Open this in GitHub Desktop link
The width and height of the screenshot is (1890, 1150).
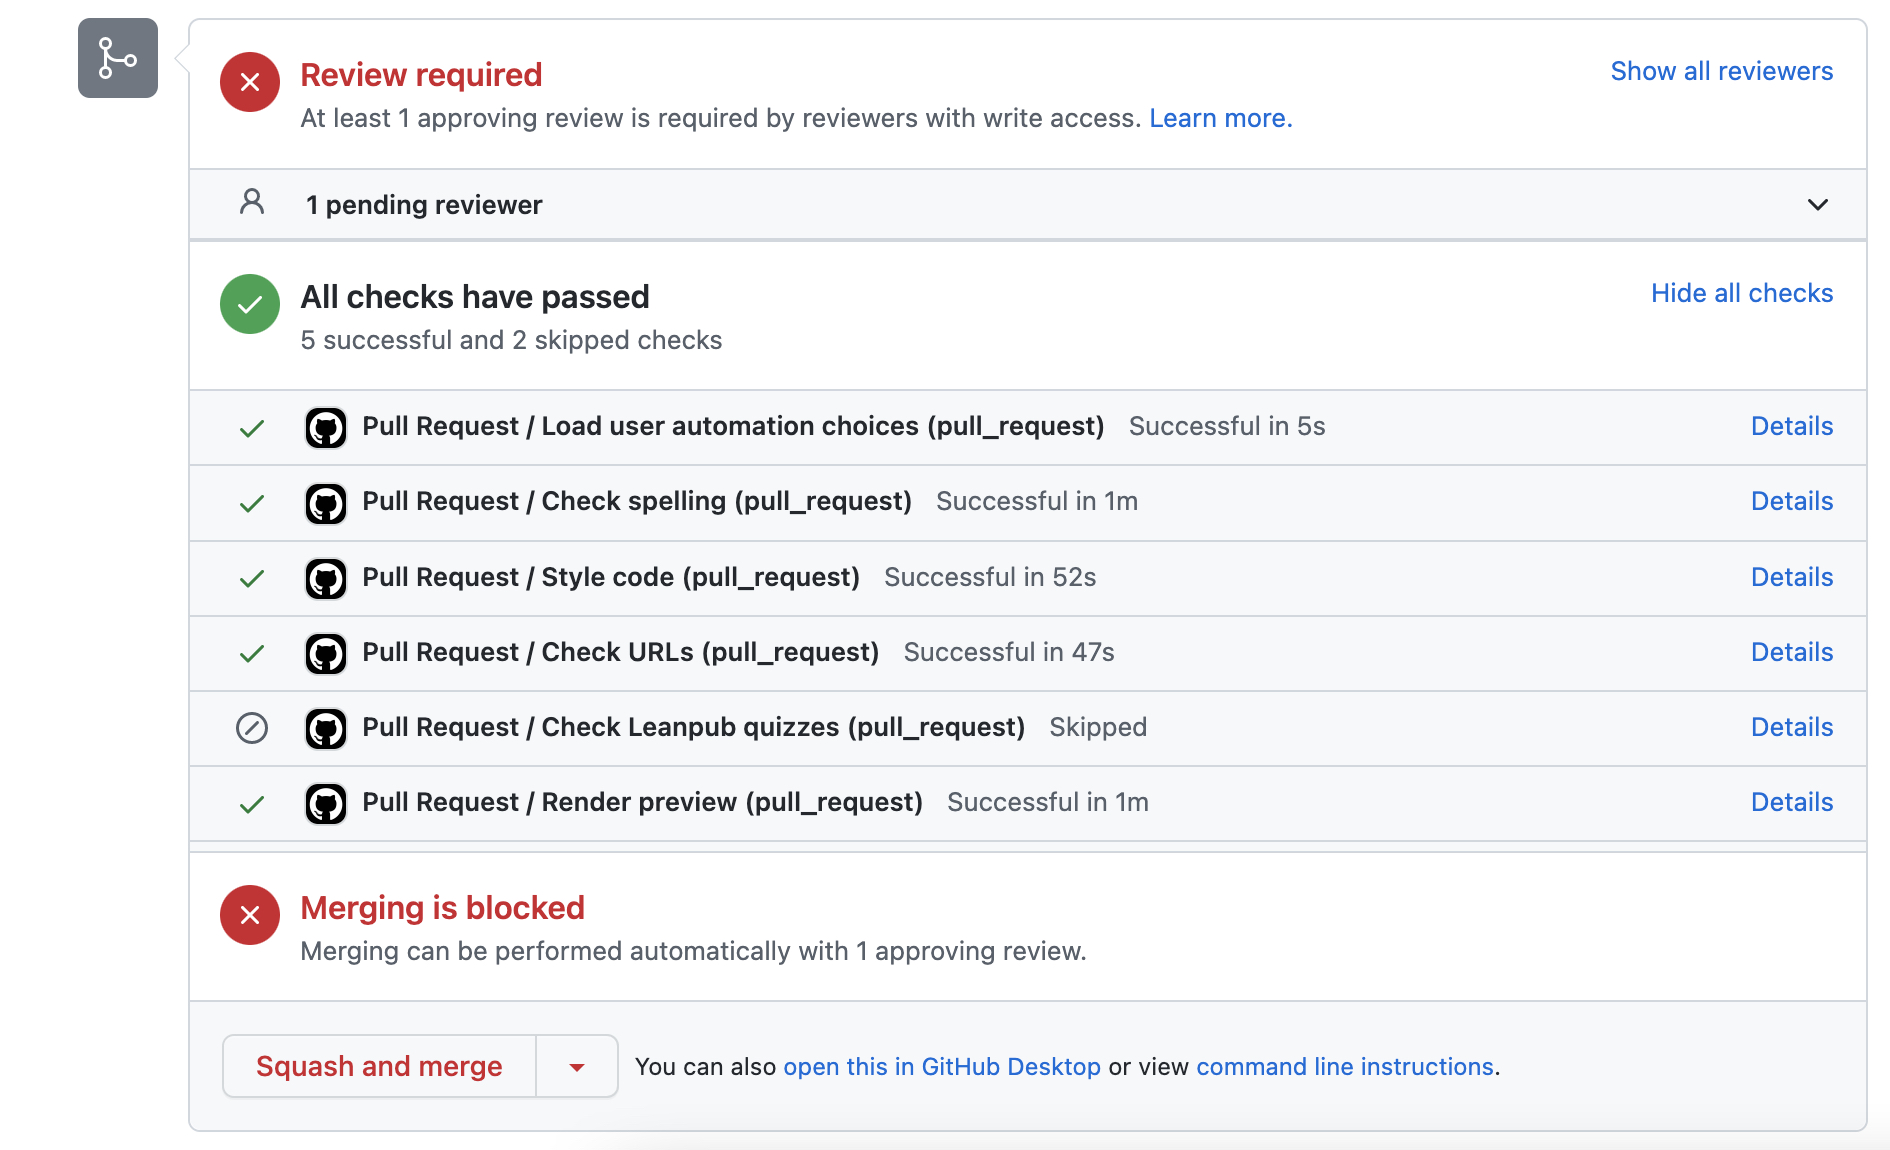[941, 1067]
